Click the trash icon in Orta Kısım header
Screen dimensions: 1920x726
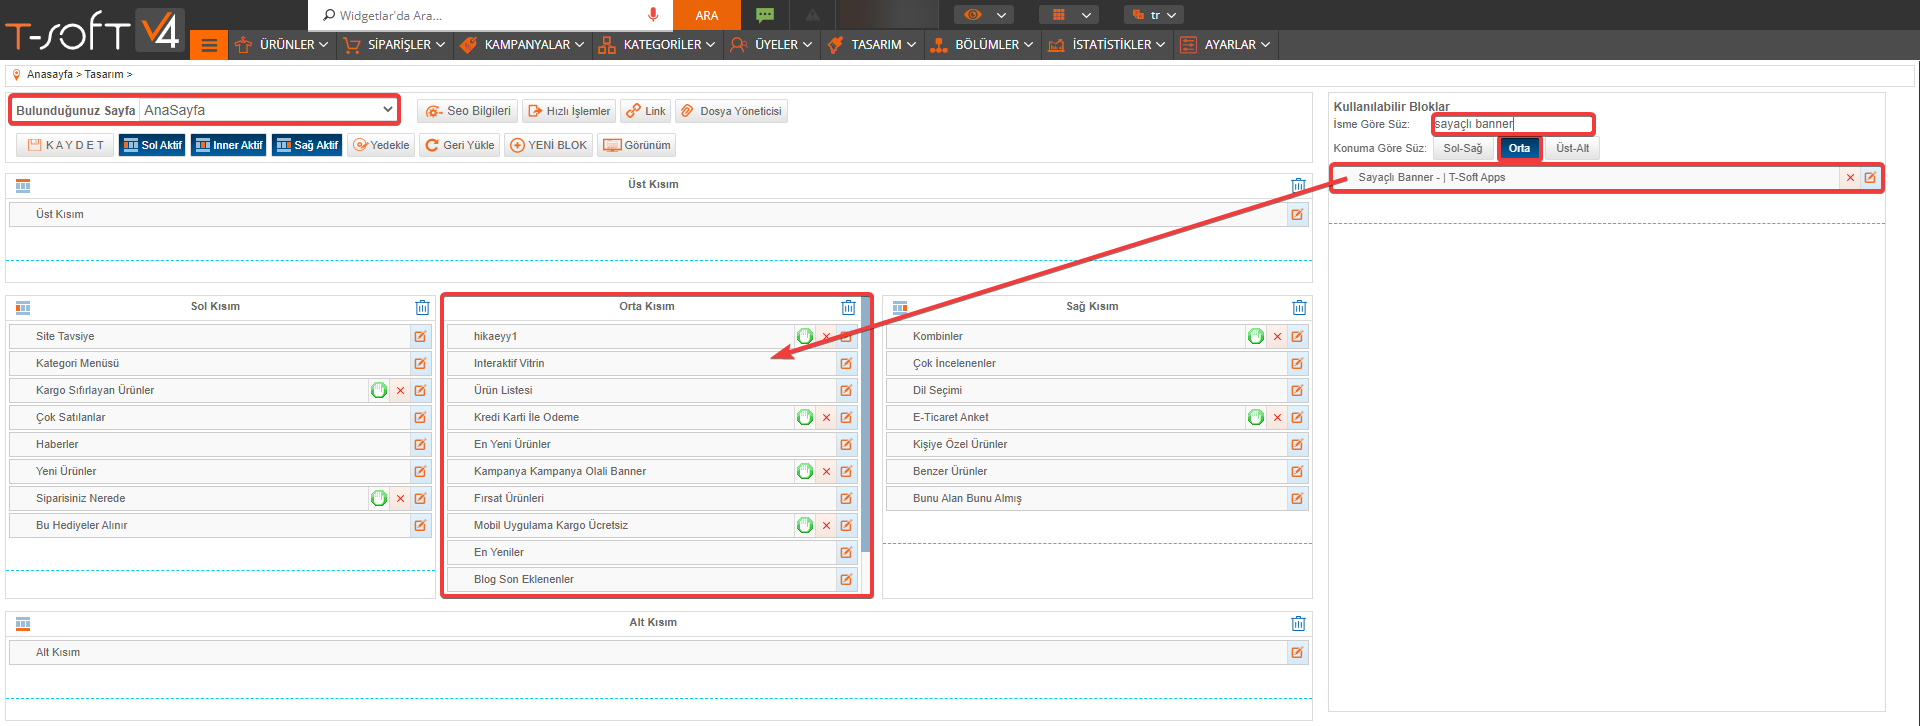848,307
